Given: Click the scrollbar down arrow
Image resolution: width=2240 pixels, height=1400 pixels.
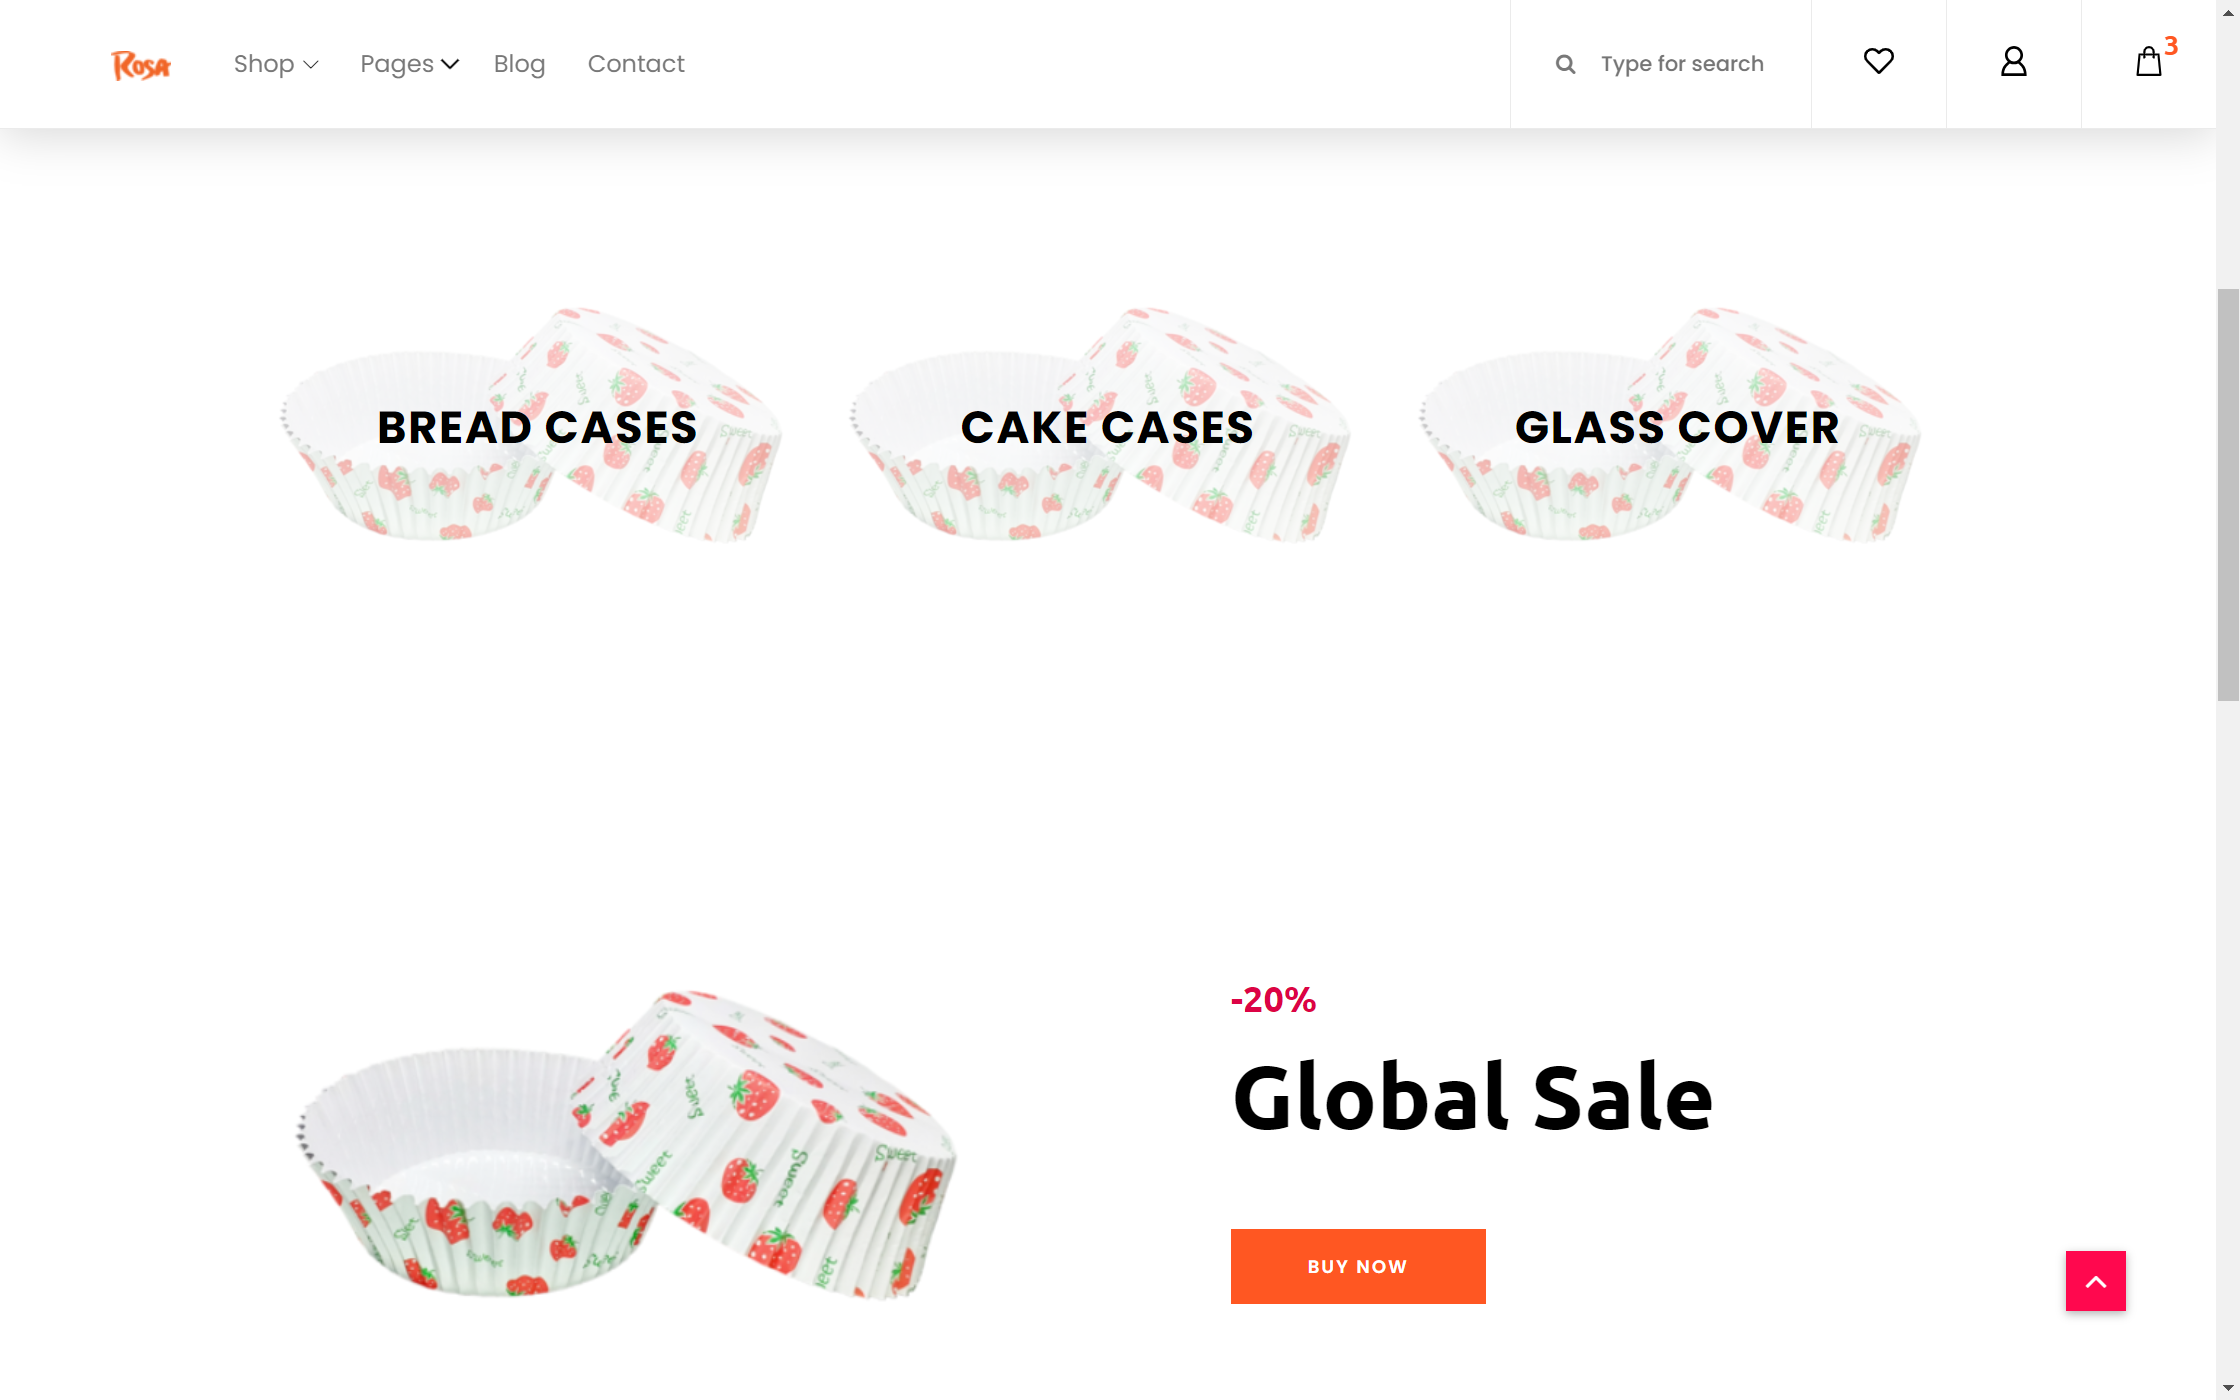Looking at the screenshot, I should coord(2228,1388).
